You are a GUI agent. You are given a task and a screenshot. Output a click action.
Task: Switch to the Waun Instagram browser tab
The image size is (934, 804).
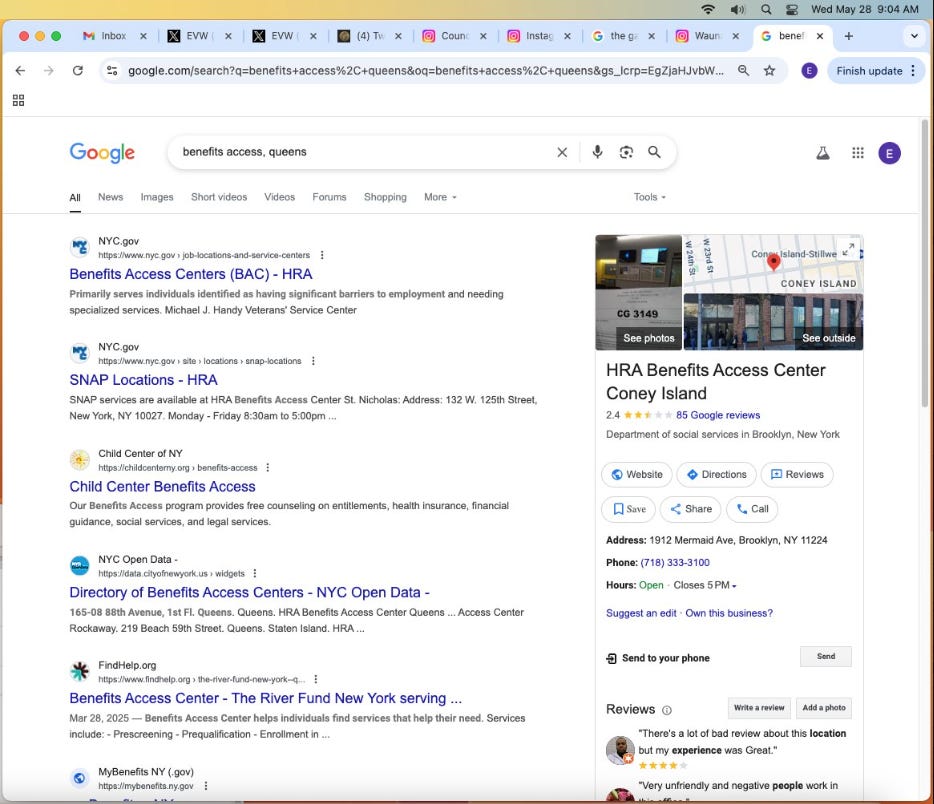point(706,36)
